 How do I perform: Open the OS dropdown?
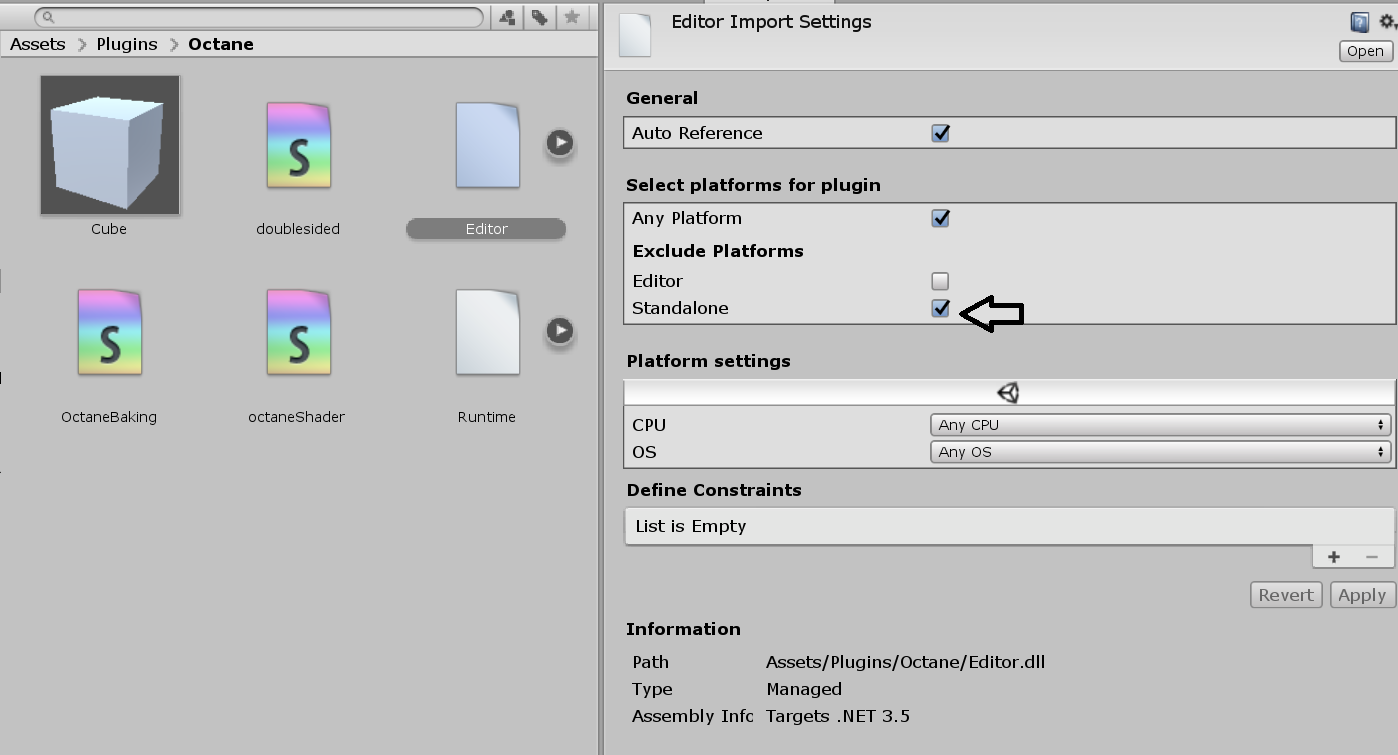tap(1160, 452)
